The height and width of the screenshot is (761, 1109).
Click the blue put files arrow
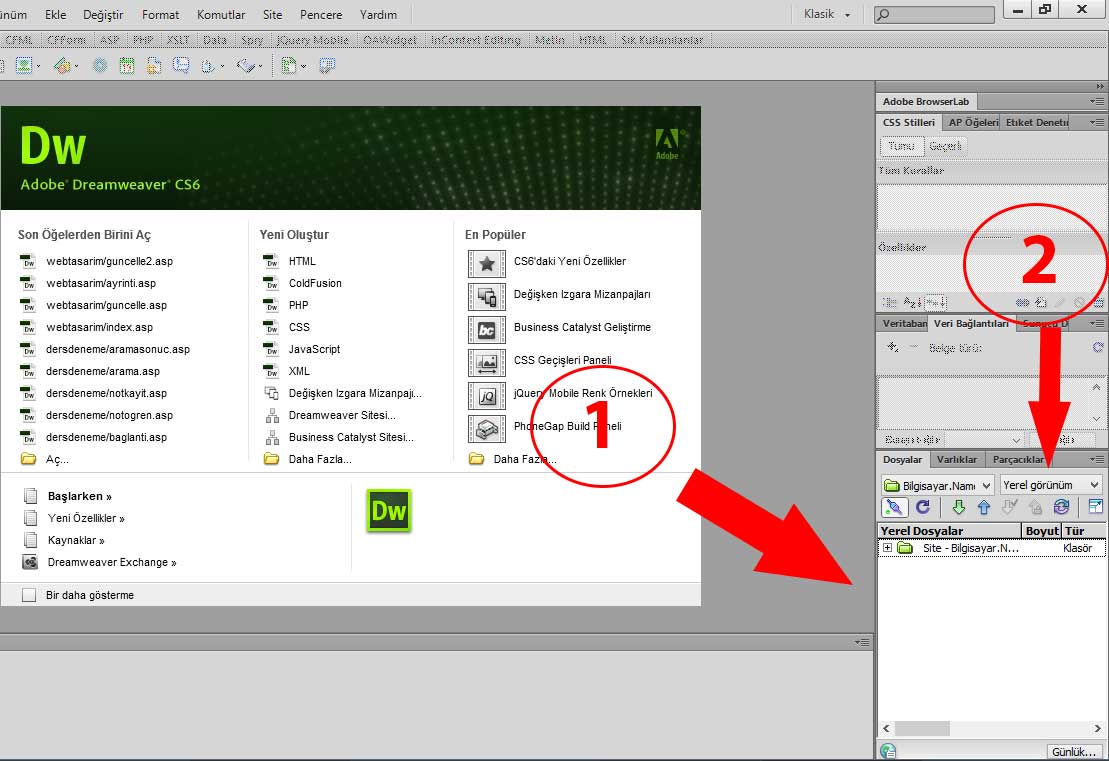coord(984,506)
